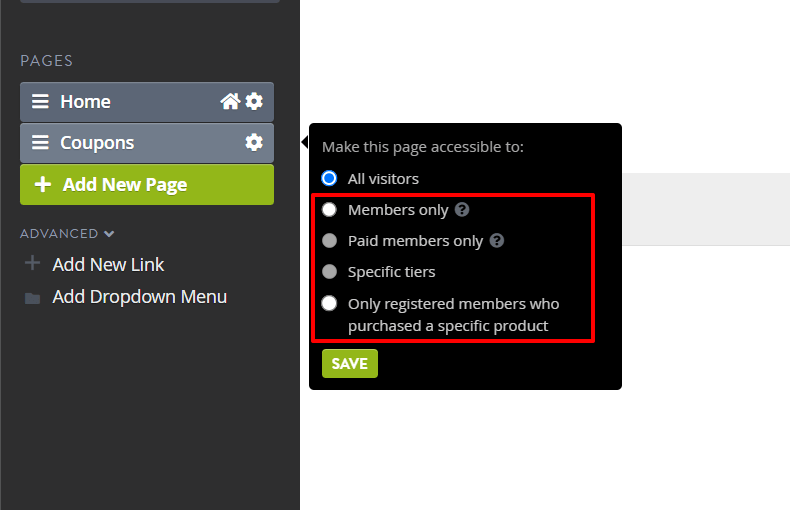Viewport: 790px width, 510px height.
Task: Grab the hamburger handle on Coupons row
Action: [40, 143]
